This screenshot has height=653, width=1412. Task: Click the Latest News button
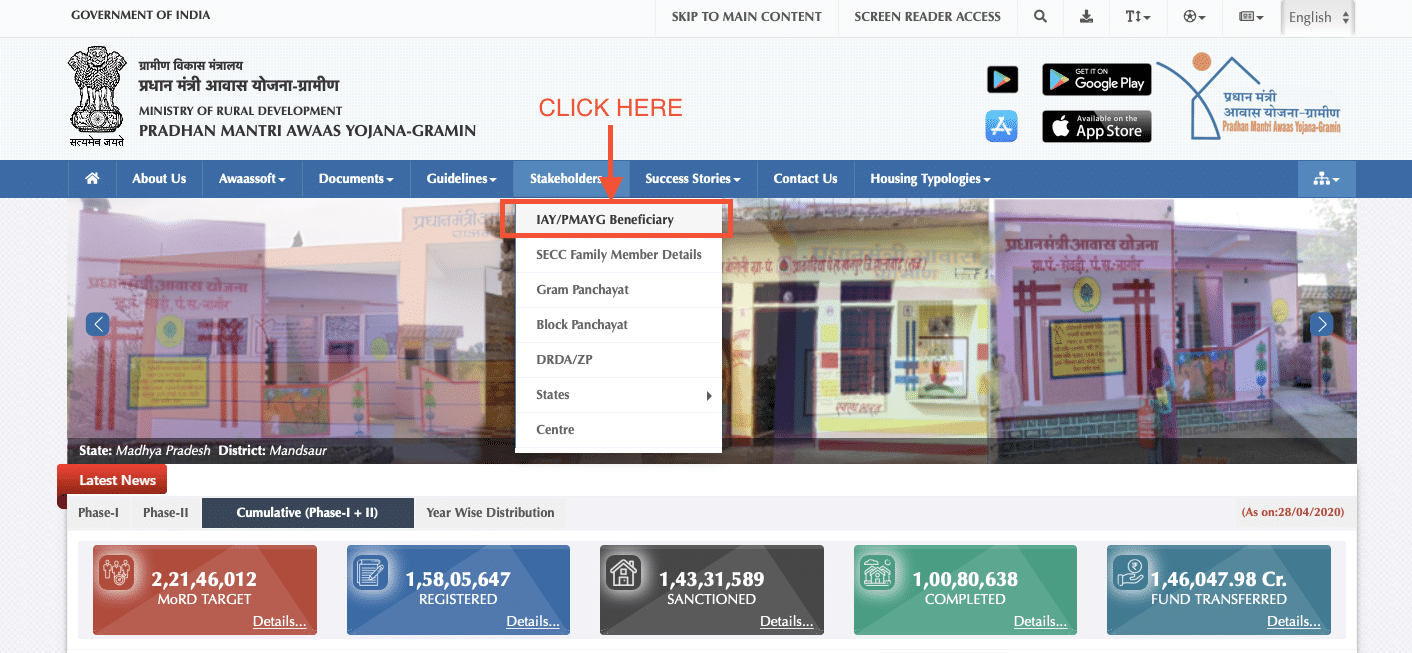point(117,481)
